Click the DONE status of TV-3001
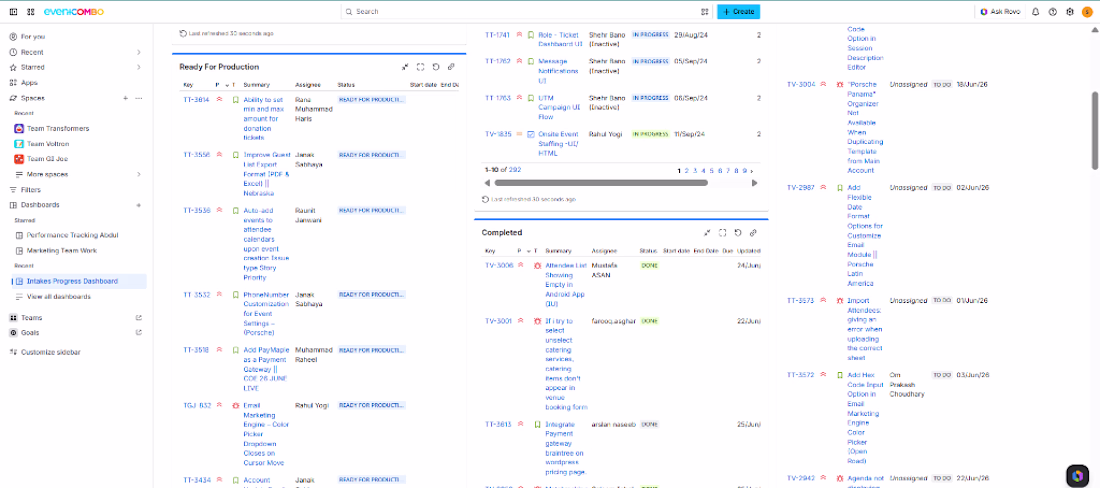Viewport: 1100px width, 488px height. pos(649,321)
